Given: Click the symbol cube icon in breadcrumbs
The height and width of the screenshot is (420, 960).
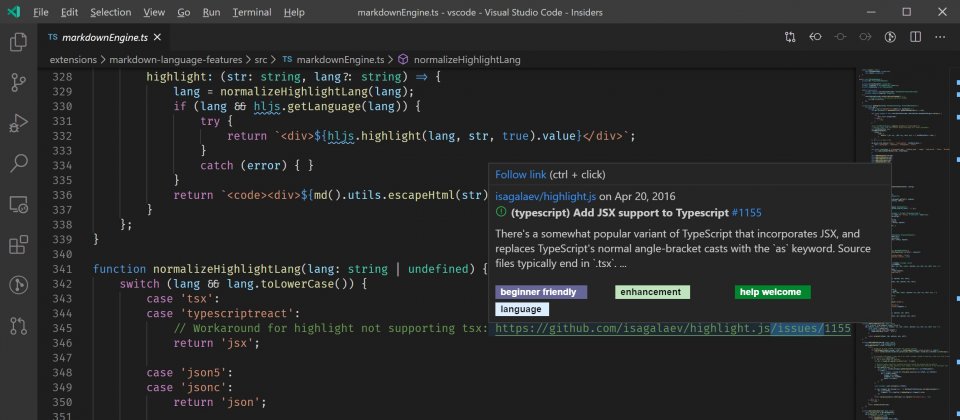Looking at the screenshot, I should point(403,59).
